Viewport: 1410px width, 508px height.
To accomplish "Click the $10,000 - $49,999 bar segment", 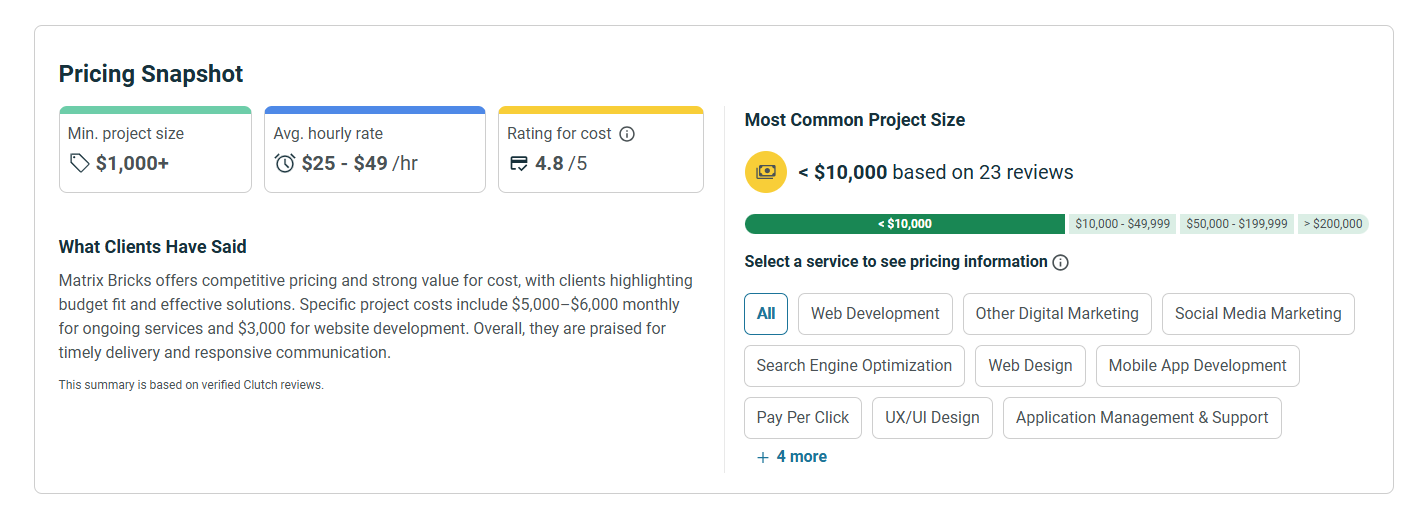I will (1123, 224).
